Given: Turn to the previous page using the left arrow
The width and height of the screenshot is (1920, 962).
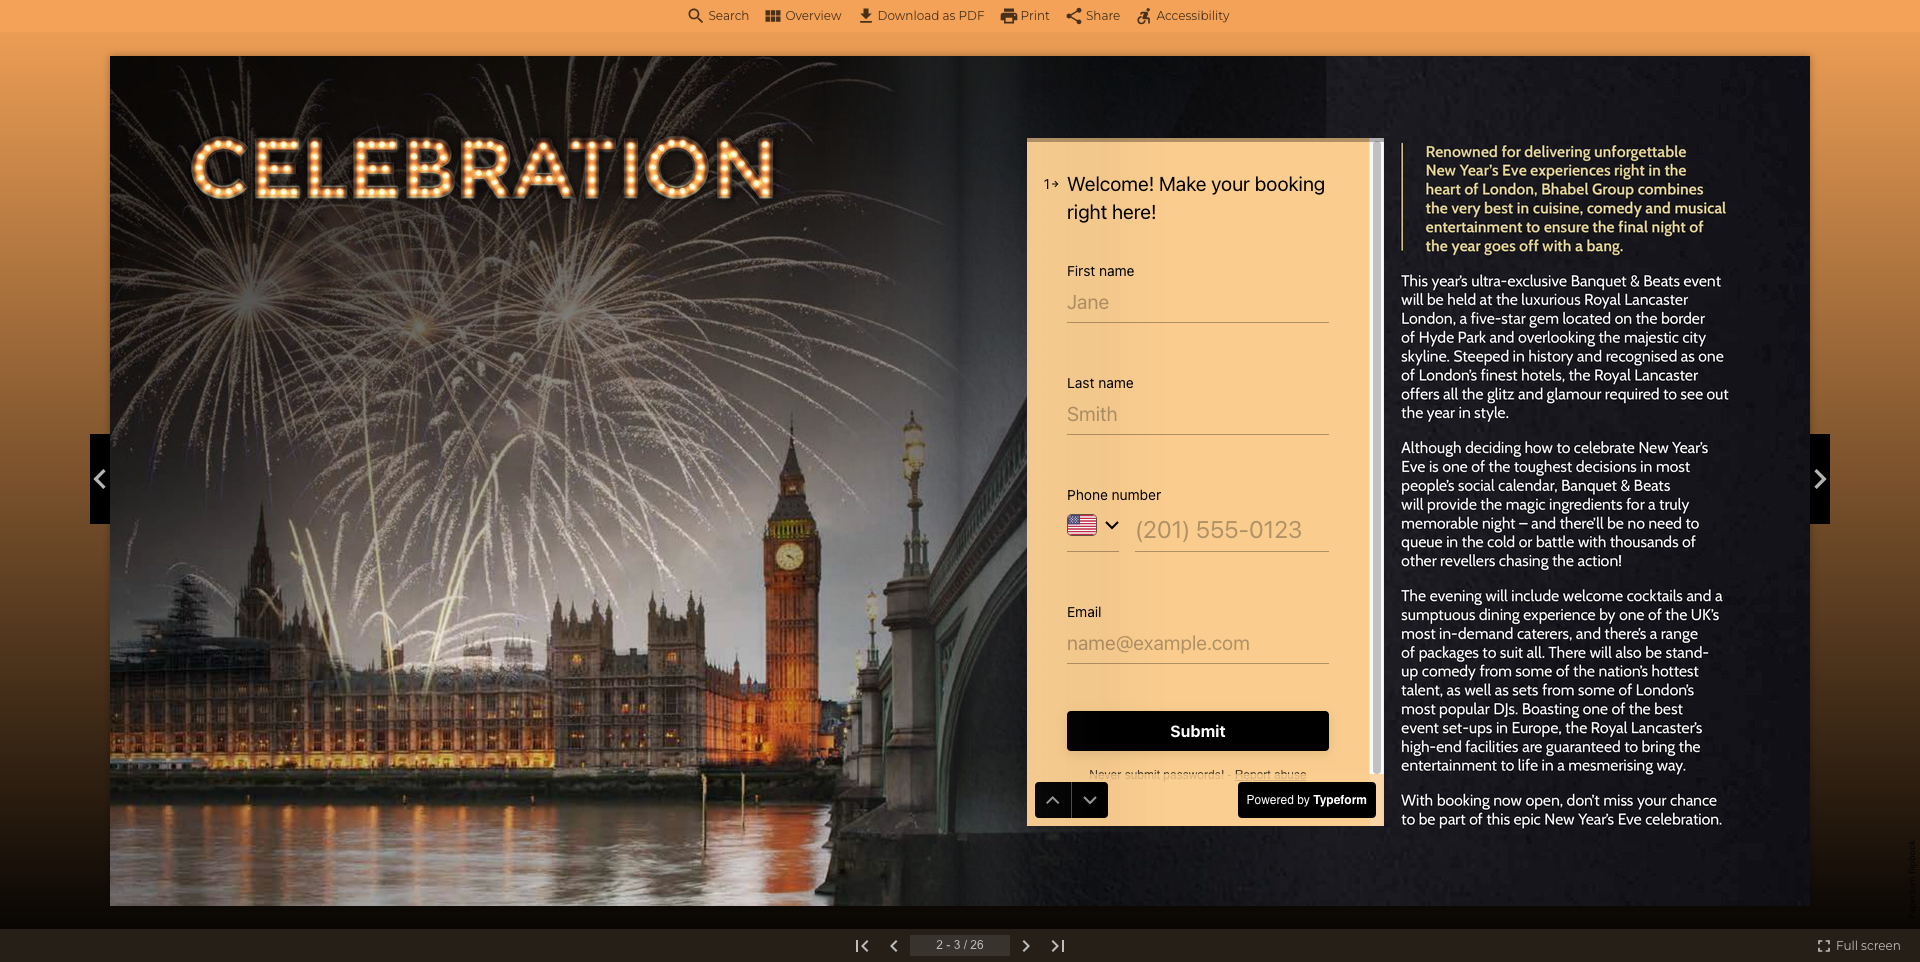Looking at the screenshot, I should point(100,479).
